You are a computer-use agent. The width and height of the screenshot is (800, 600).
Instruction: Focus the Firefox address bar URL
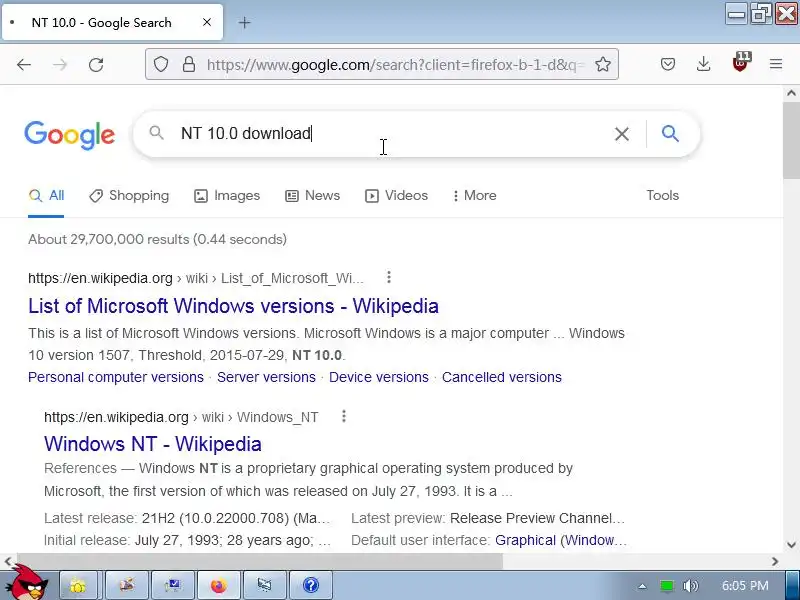click(395, 65)
